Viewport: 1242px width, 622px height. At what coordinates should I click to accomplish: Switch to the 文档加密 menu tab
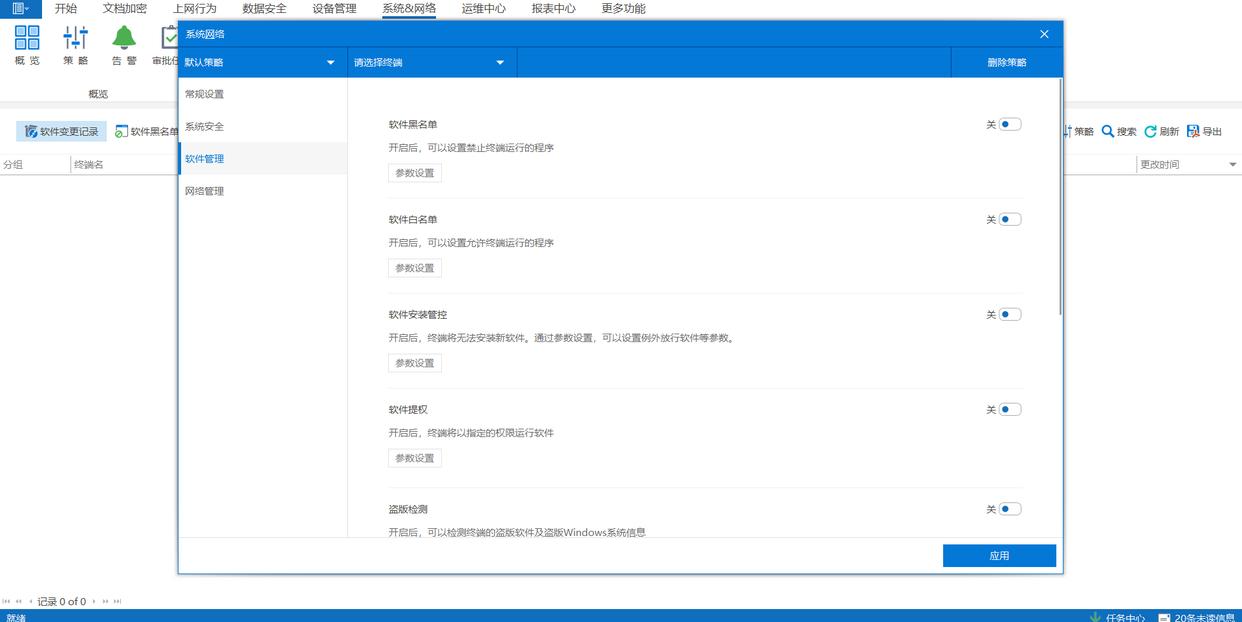tap(124, 9)
